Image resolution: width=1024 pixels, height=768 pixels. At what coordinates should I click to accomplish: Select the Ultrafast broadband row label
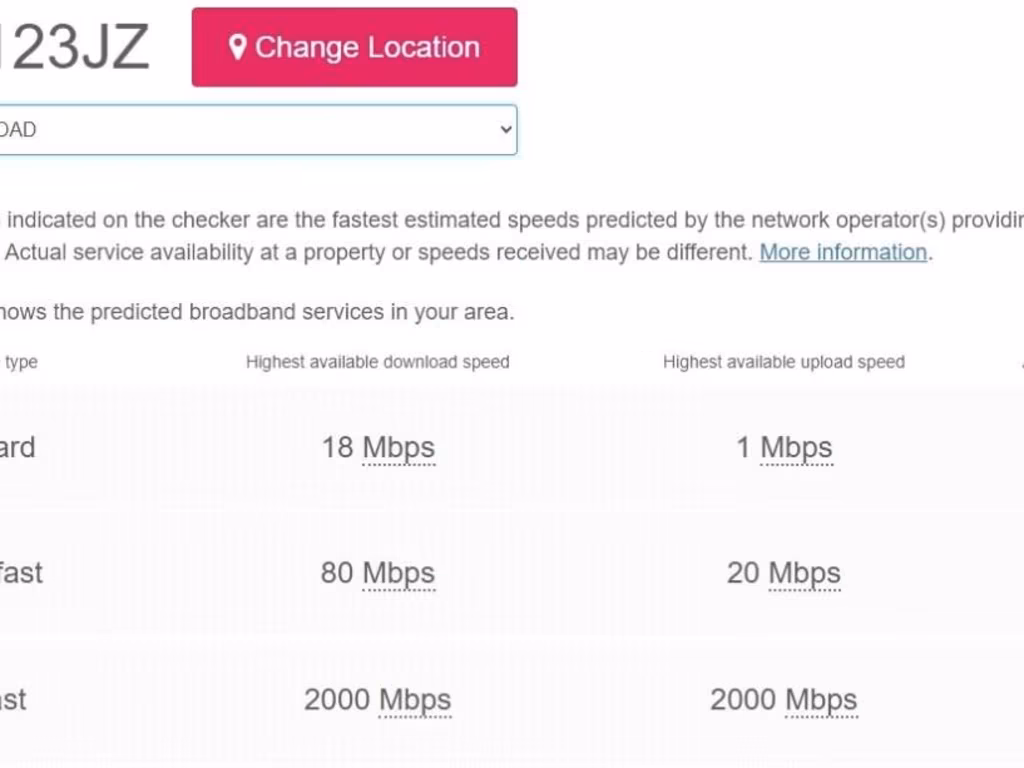[x=13, y=699]
